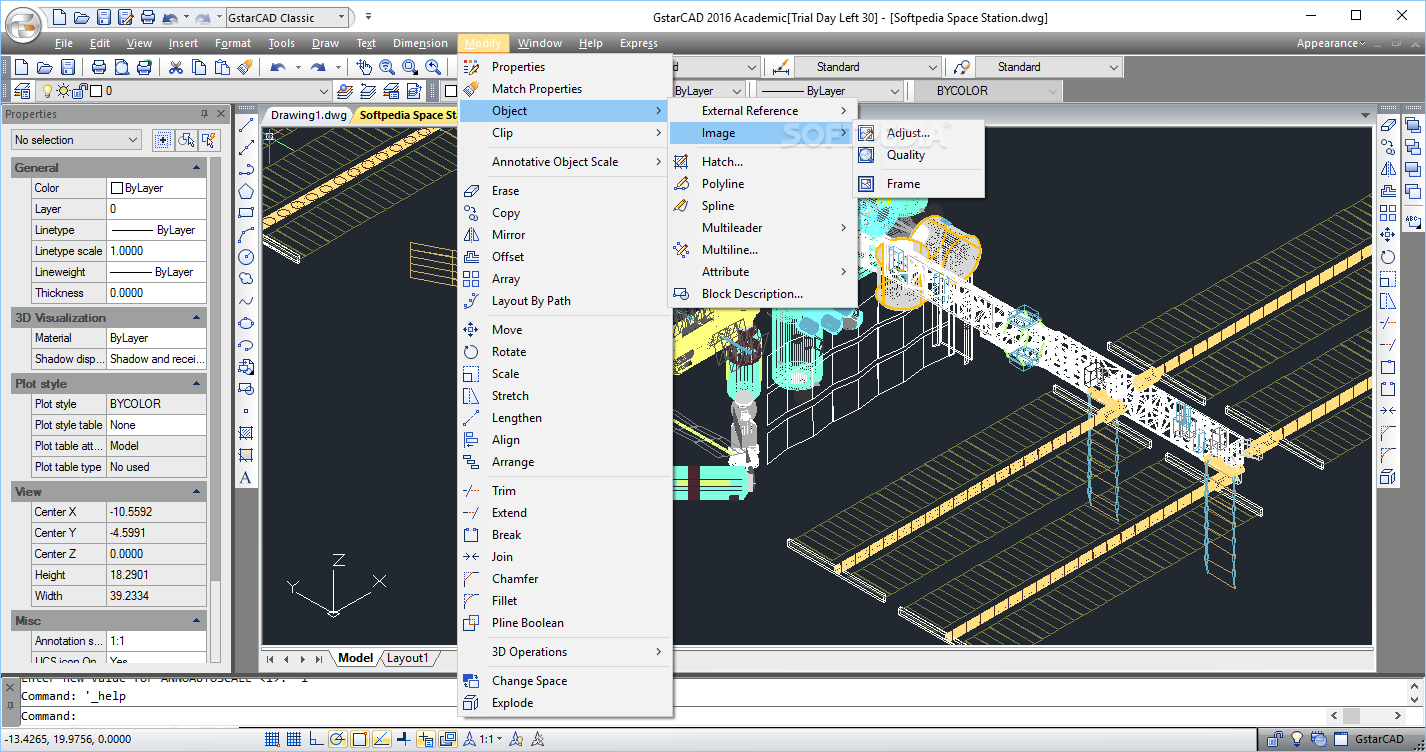Click the Explode icon in right modify toolbar

click(1388, 477)
